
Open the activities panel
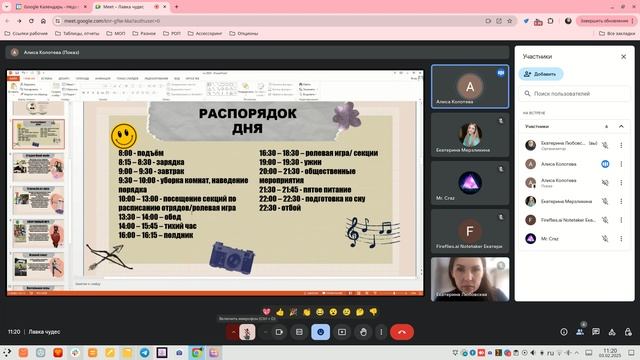tap(612, 332)
